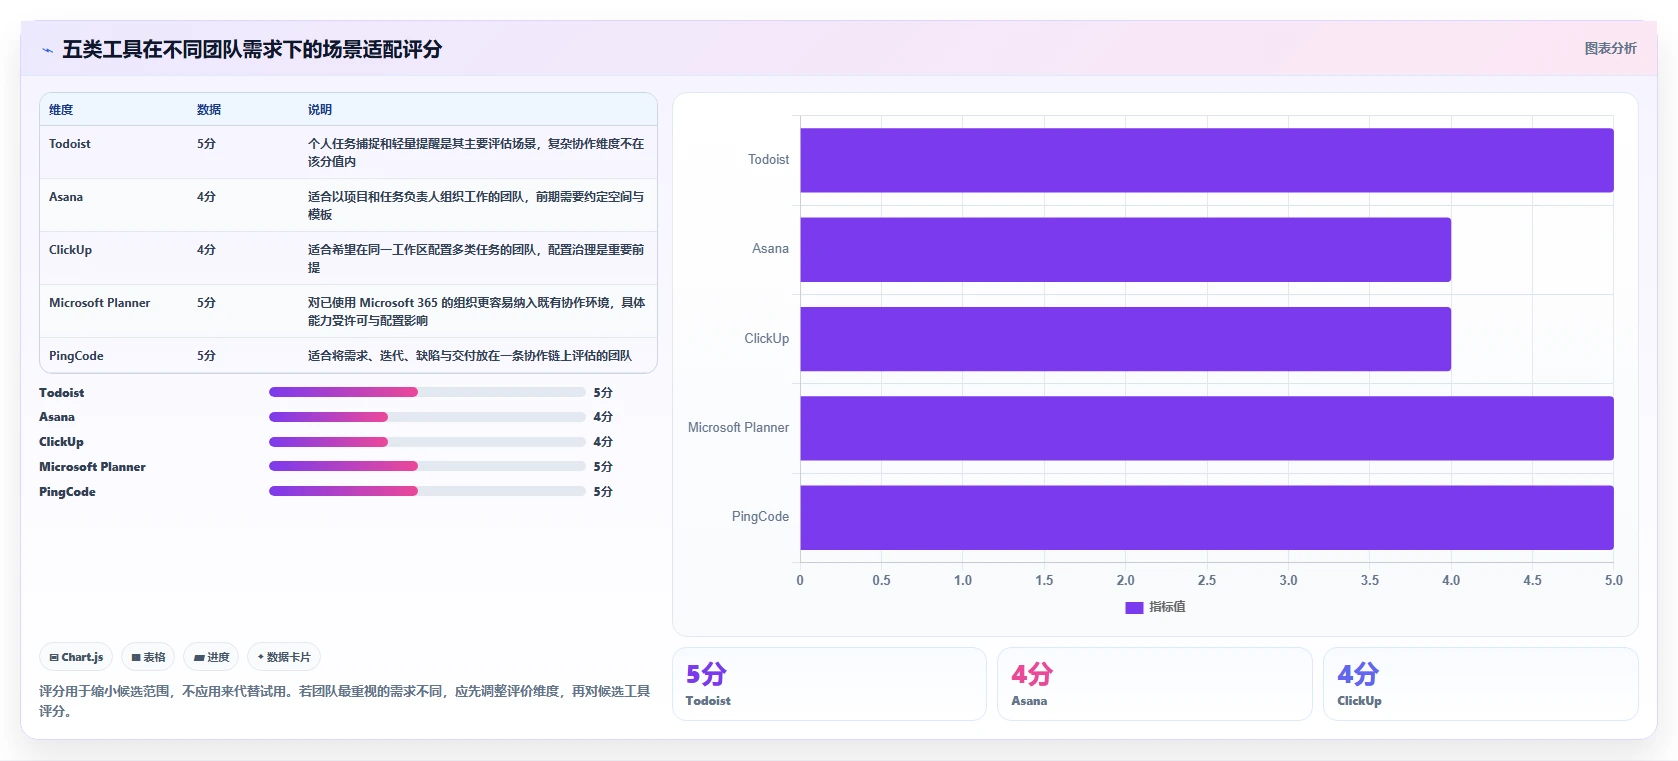Click the PingCode name cell in the table

[x=76, y=356]
